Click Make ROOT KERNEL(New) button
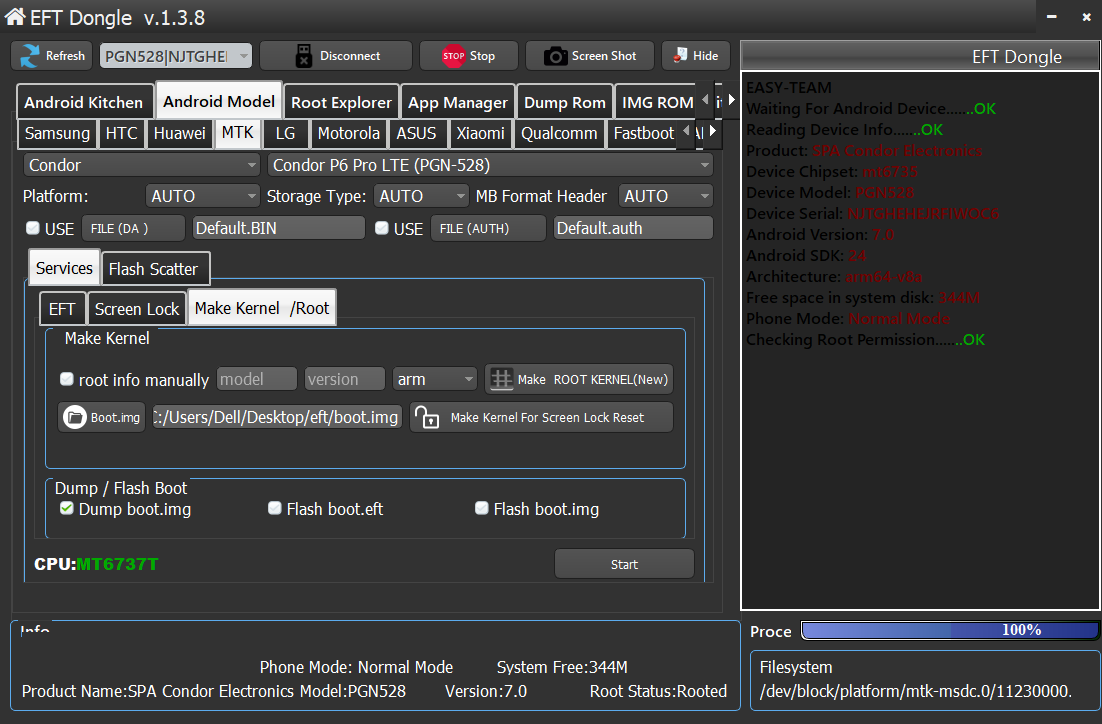Screen dimensions: 1102x724 point(579,379)
